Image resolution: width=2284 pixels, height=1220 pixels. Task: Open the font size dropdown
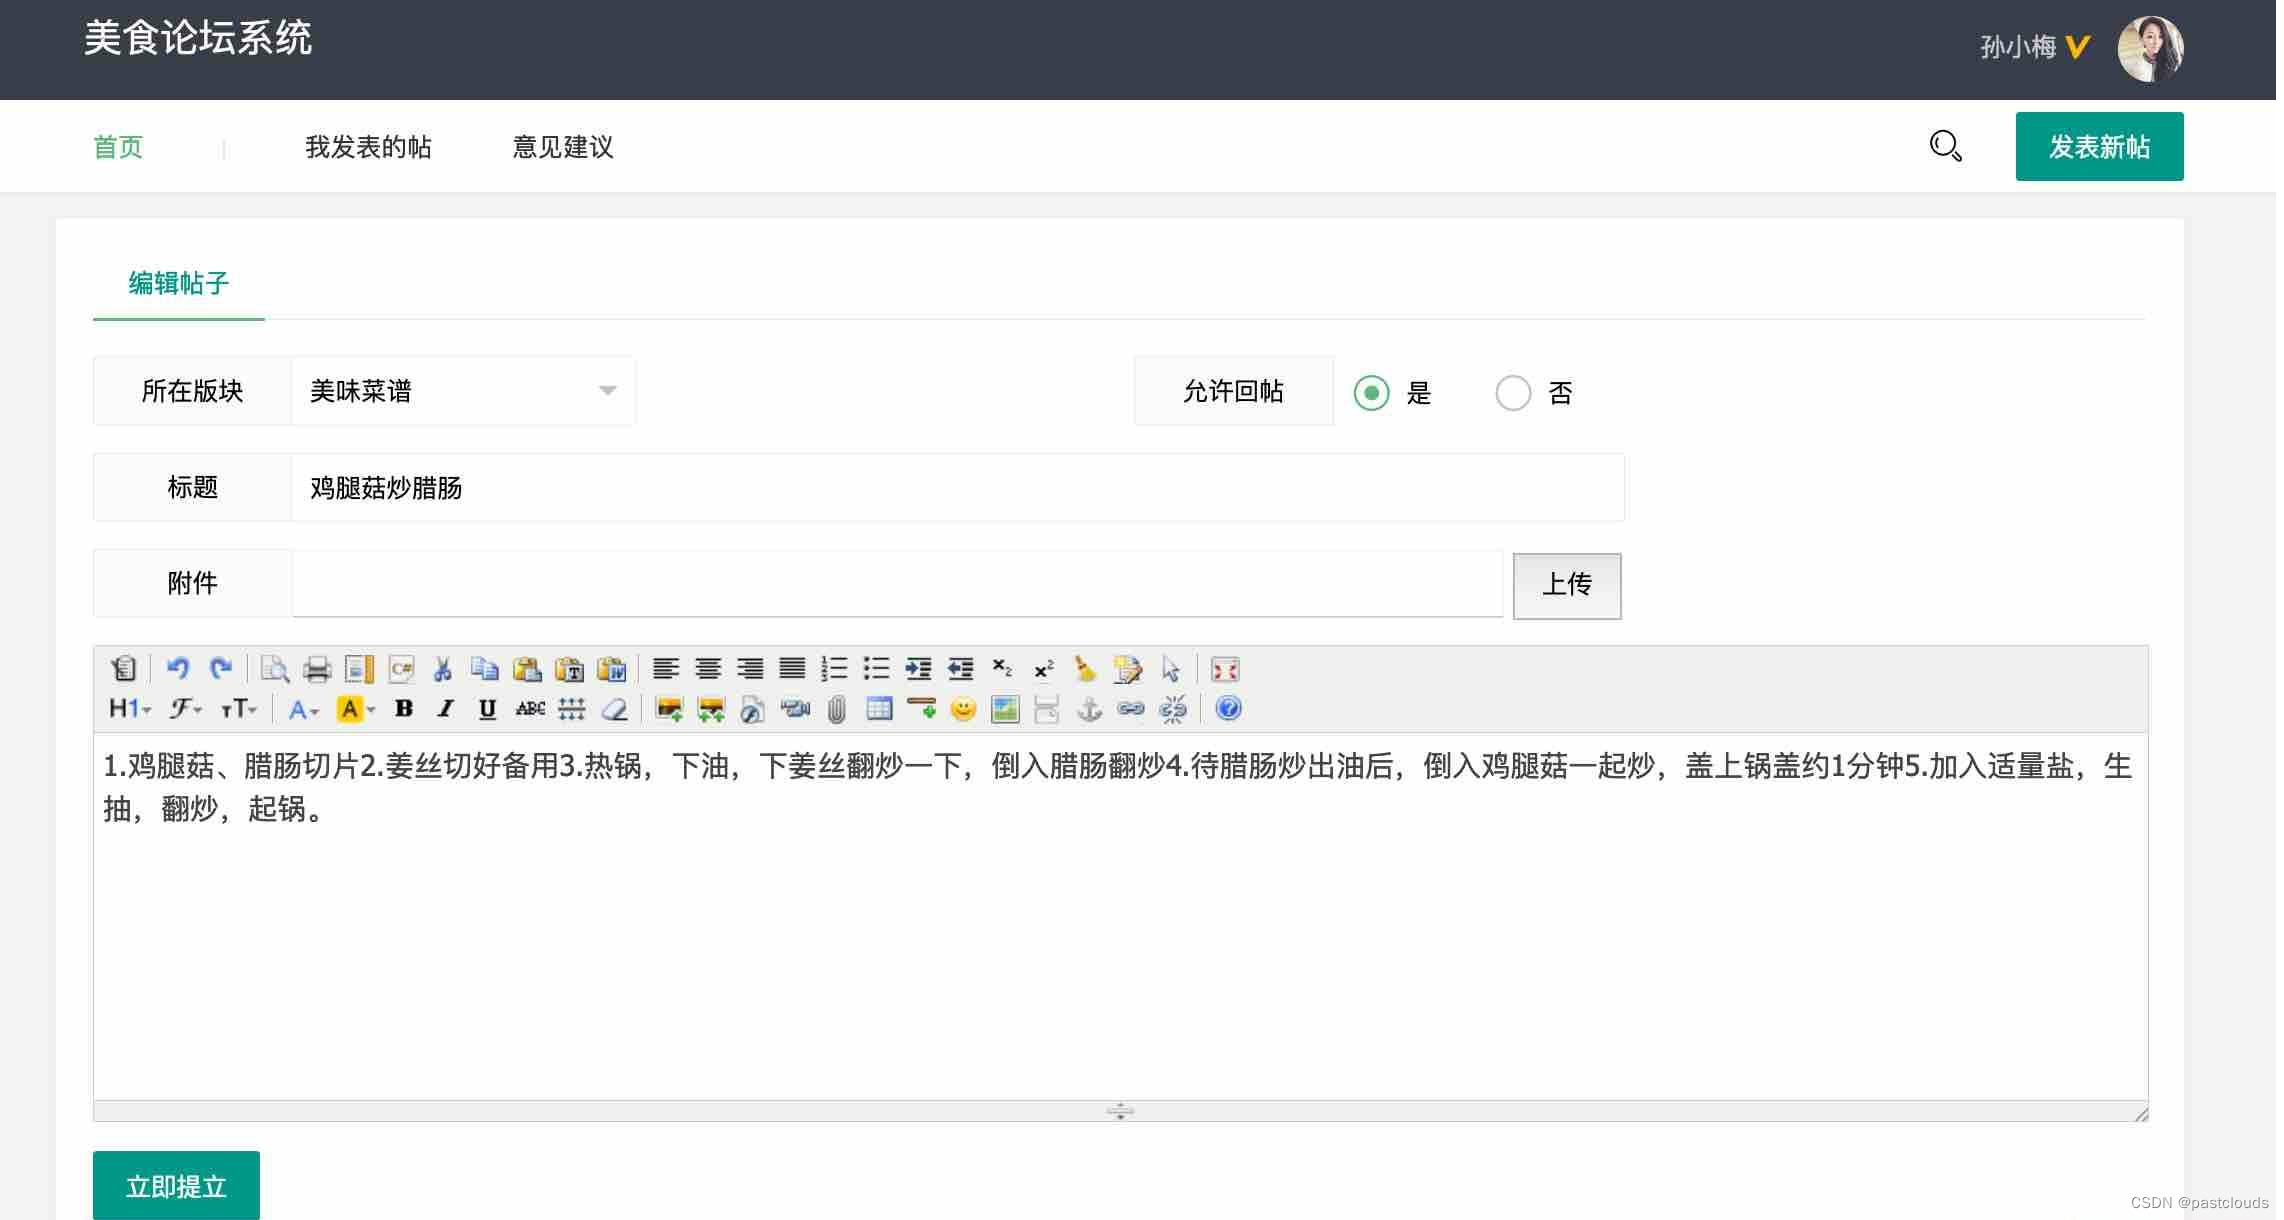pos(240,709)
